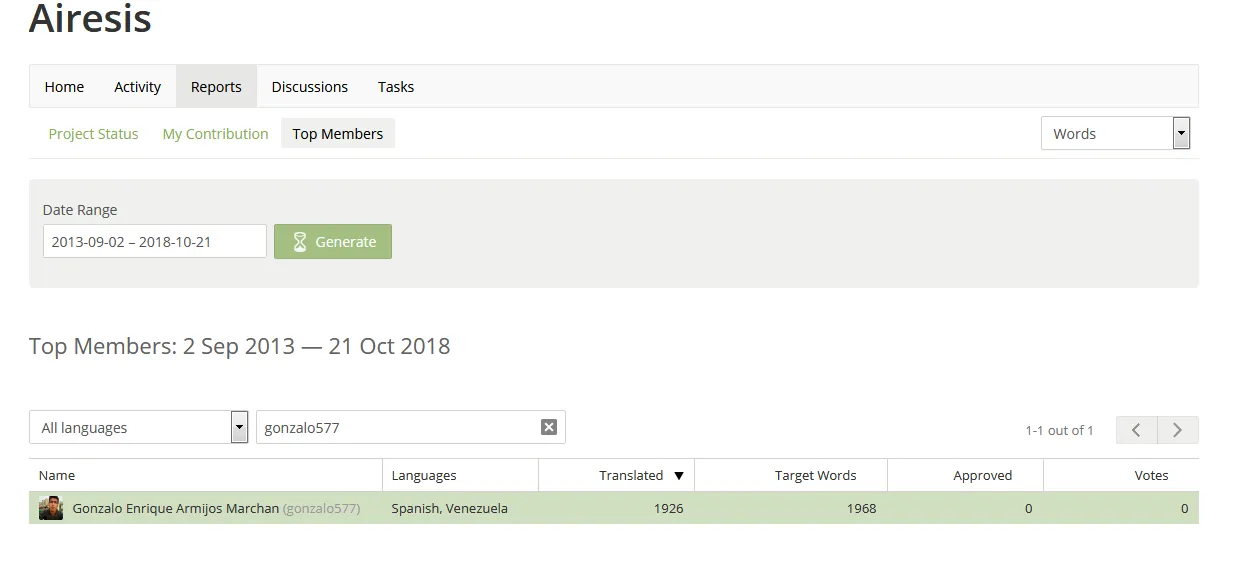Open the Discussions tab
1235x564 pixels.
pyautogui.click(x=310, y=87)
